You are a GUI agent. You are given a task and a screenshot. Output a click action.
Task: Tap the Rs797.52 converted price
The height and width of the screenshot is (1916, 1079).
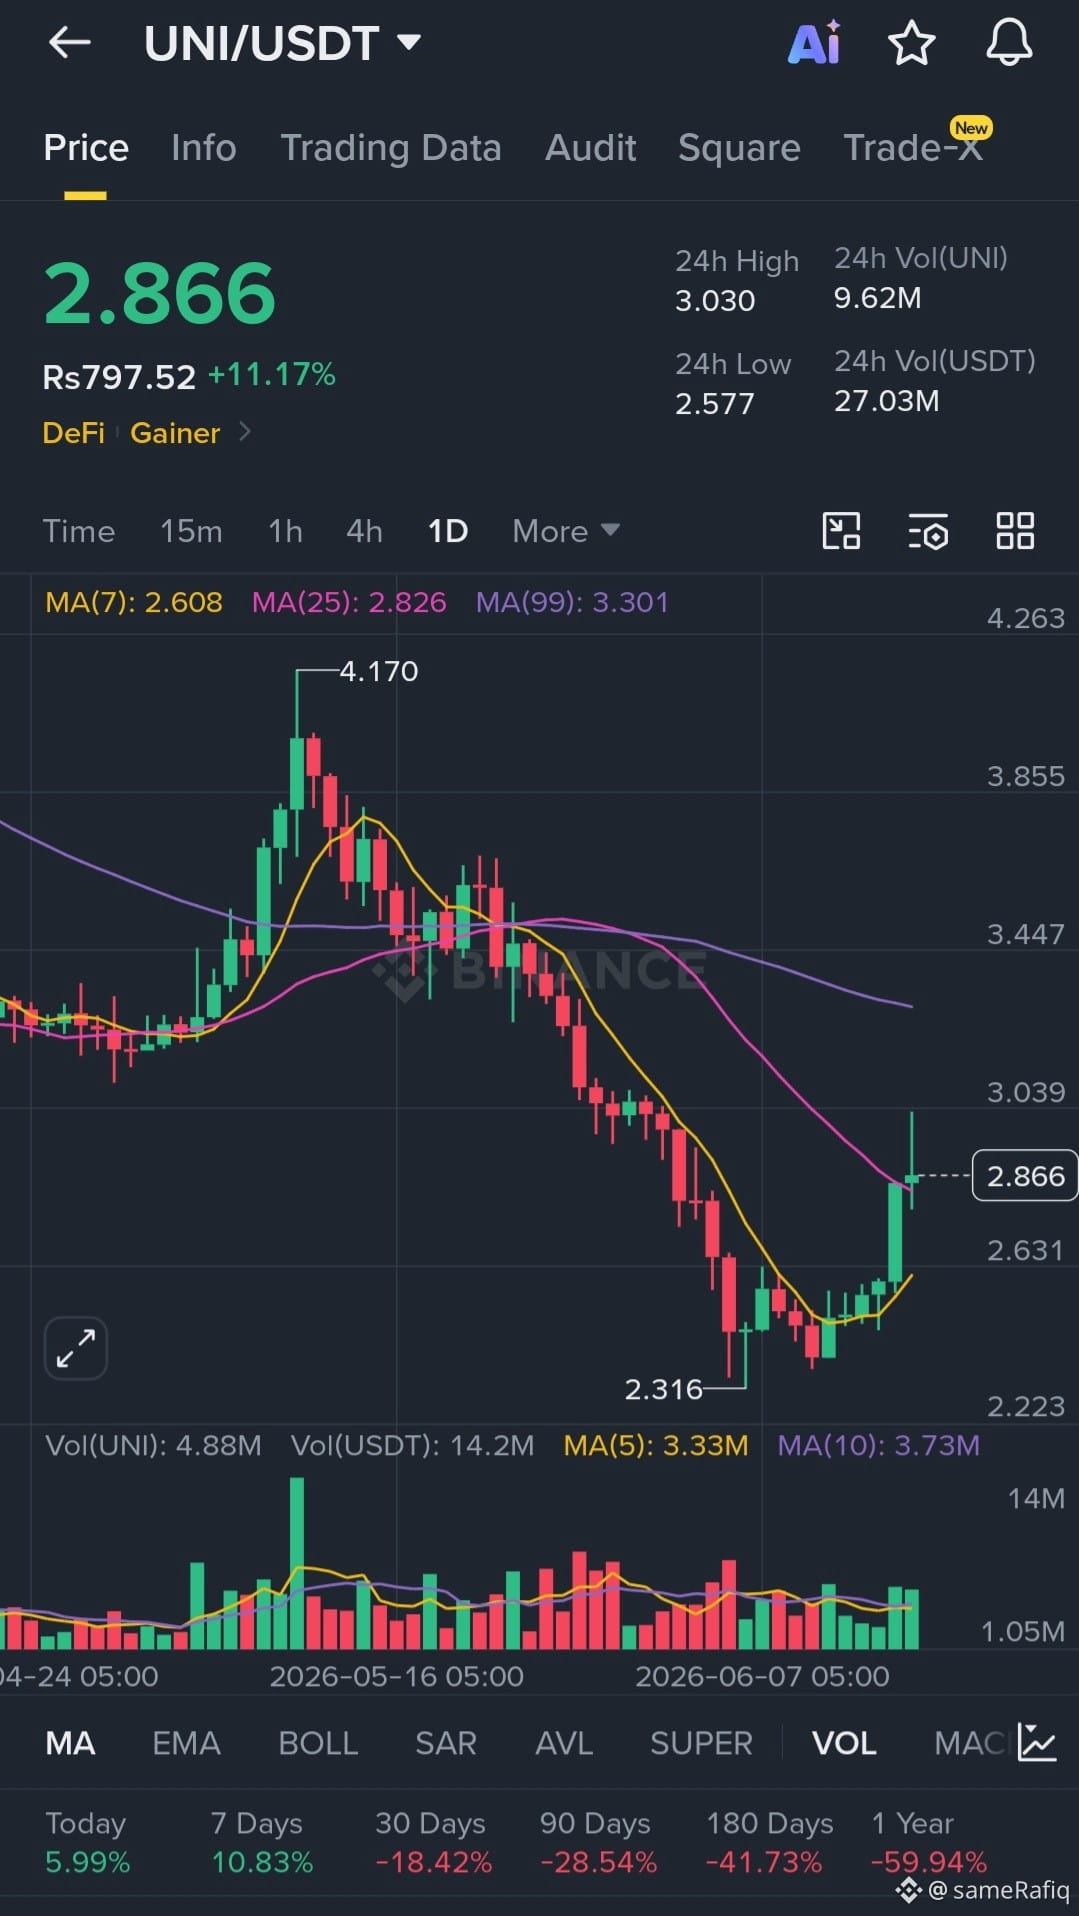(119, 377)
